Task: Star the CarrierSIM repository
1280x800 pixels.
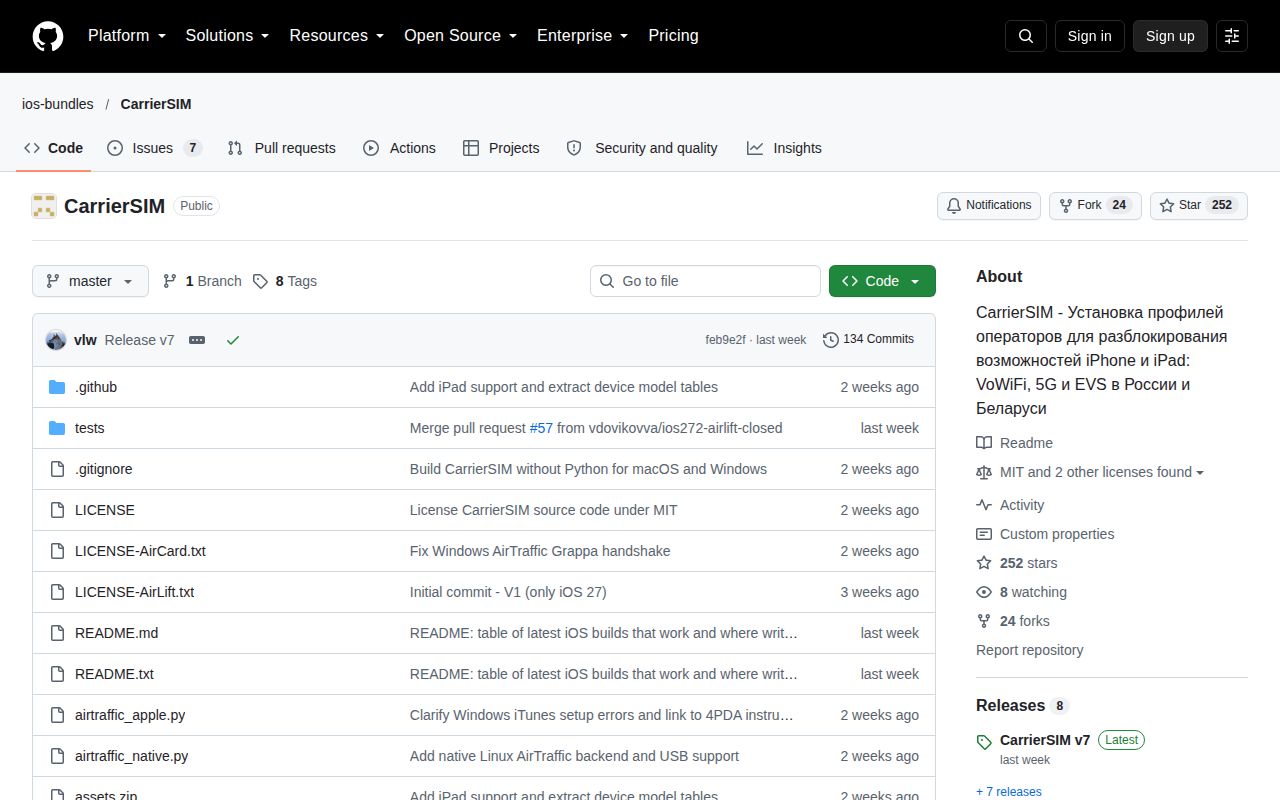Action: (1199, 205)
